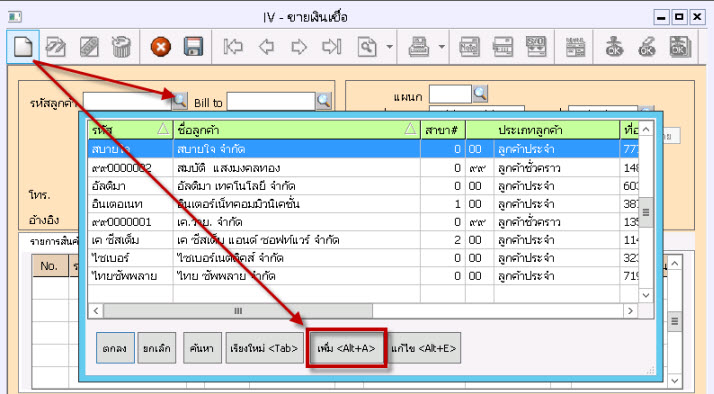
Task: Click the red cancel X icon
Action: pyautogui.click(x=161, y=46)
